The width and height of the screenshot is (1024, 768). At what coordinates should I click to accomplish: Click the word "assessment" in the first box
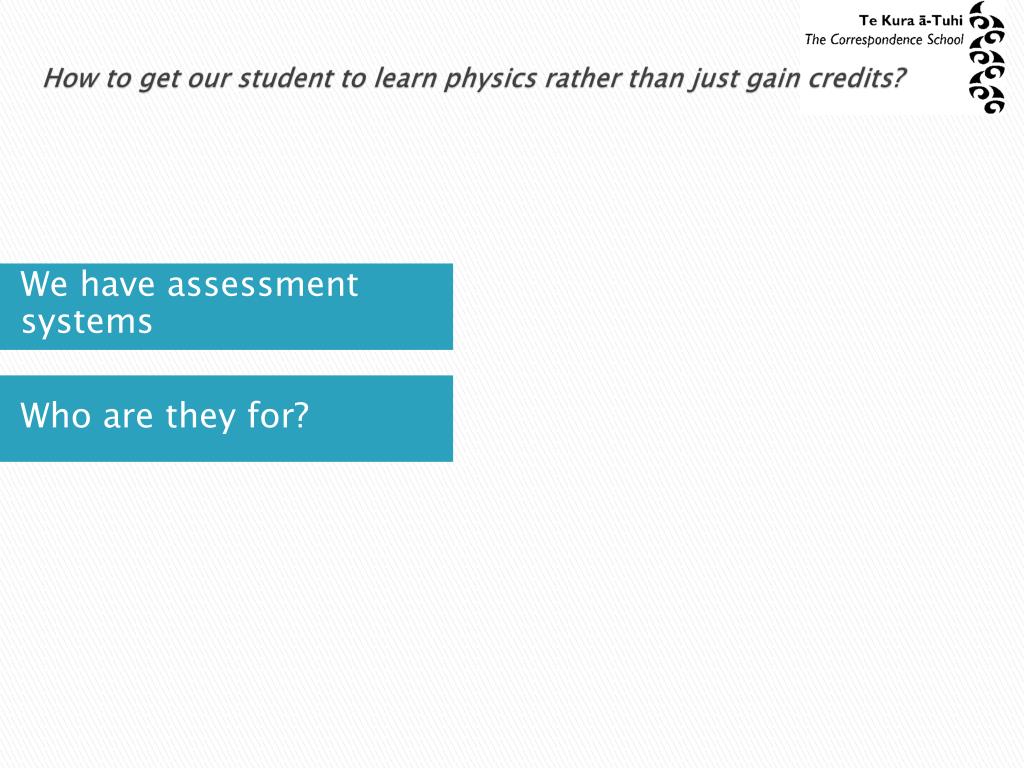point(263,285)
